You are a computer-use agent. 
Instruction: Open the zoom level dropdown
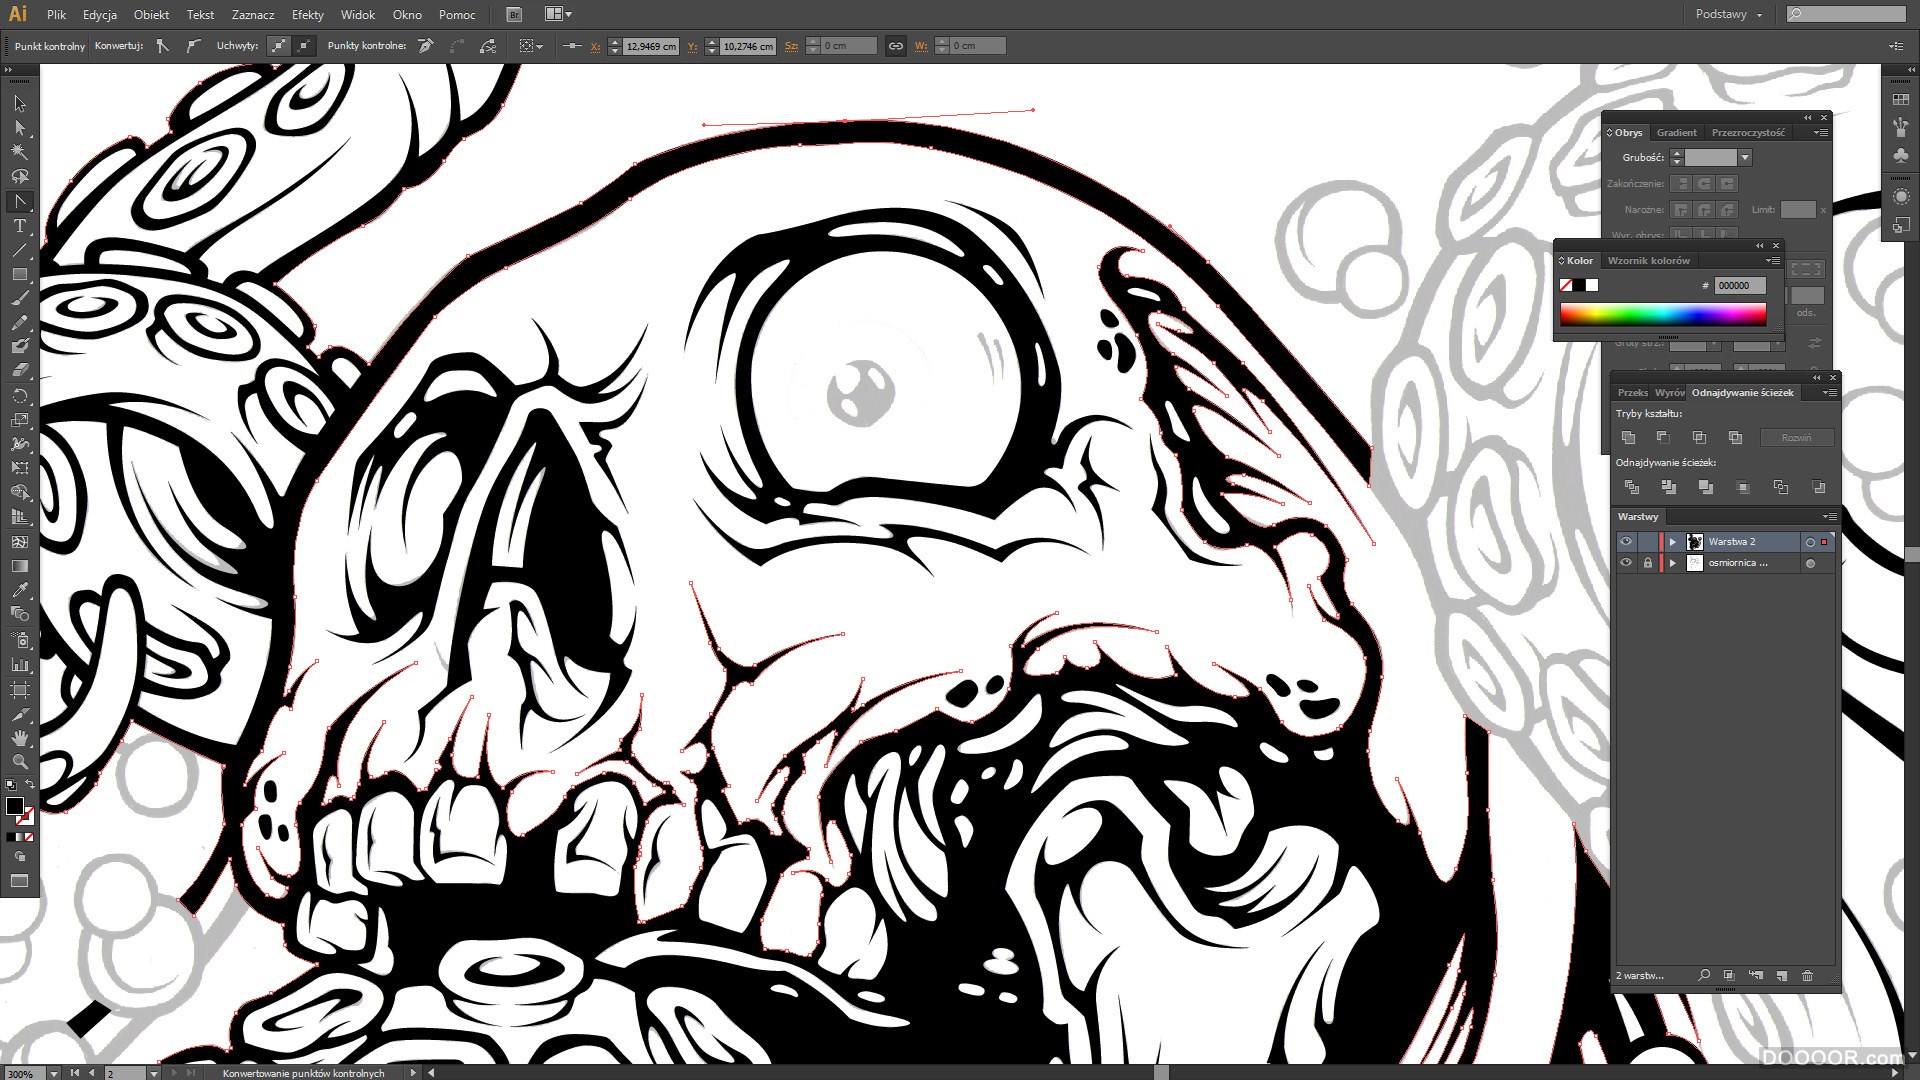point(52,1073)
